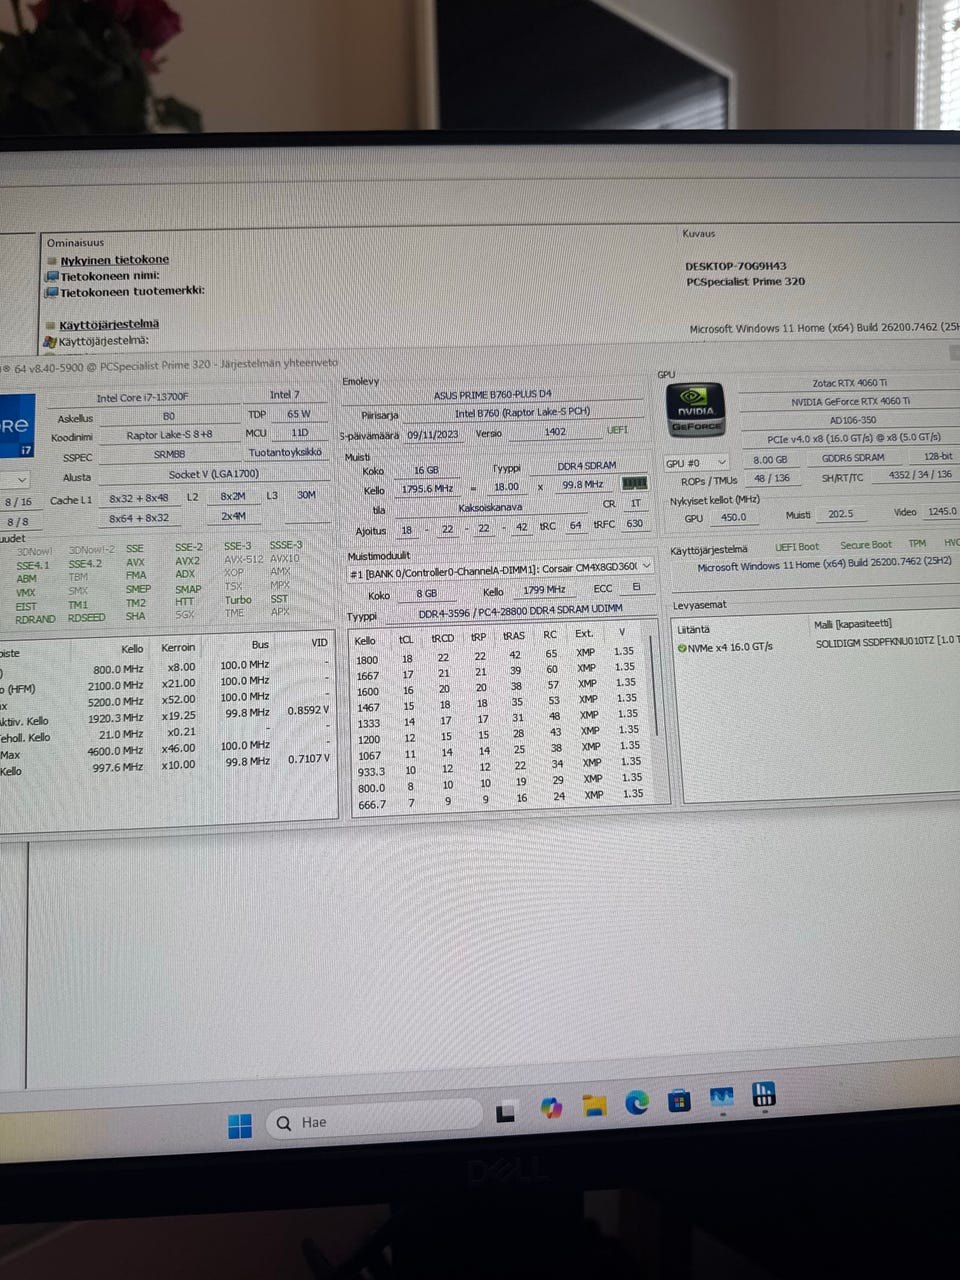Select the SOLIDIGM SSDPFKNU010TZ drive row
The width and height of the screenshot is (960, 1280).
coord(817,645)
